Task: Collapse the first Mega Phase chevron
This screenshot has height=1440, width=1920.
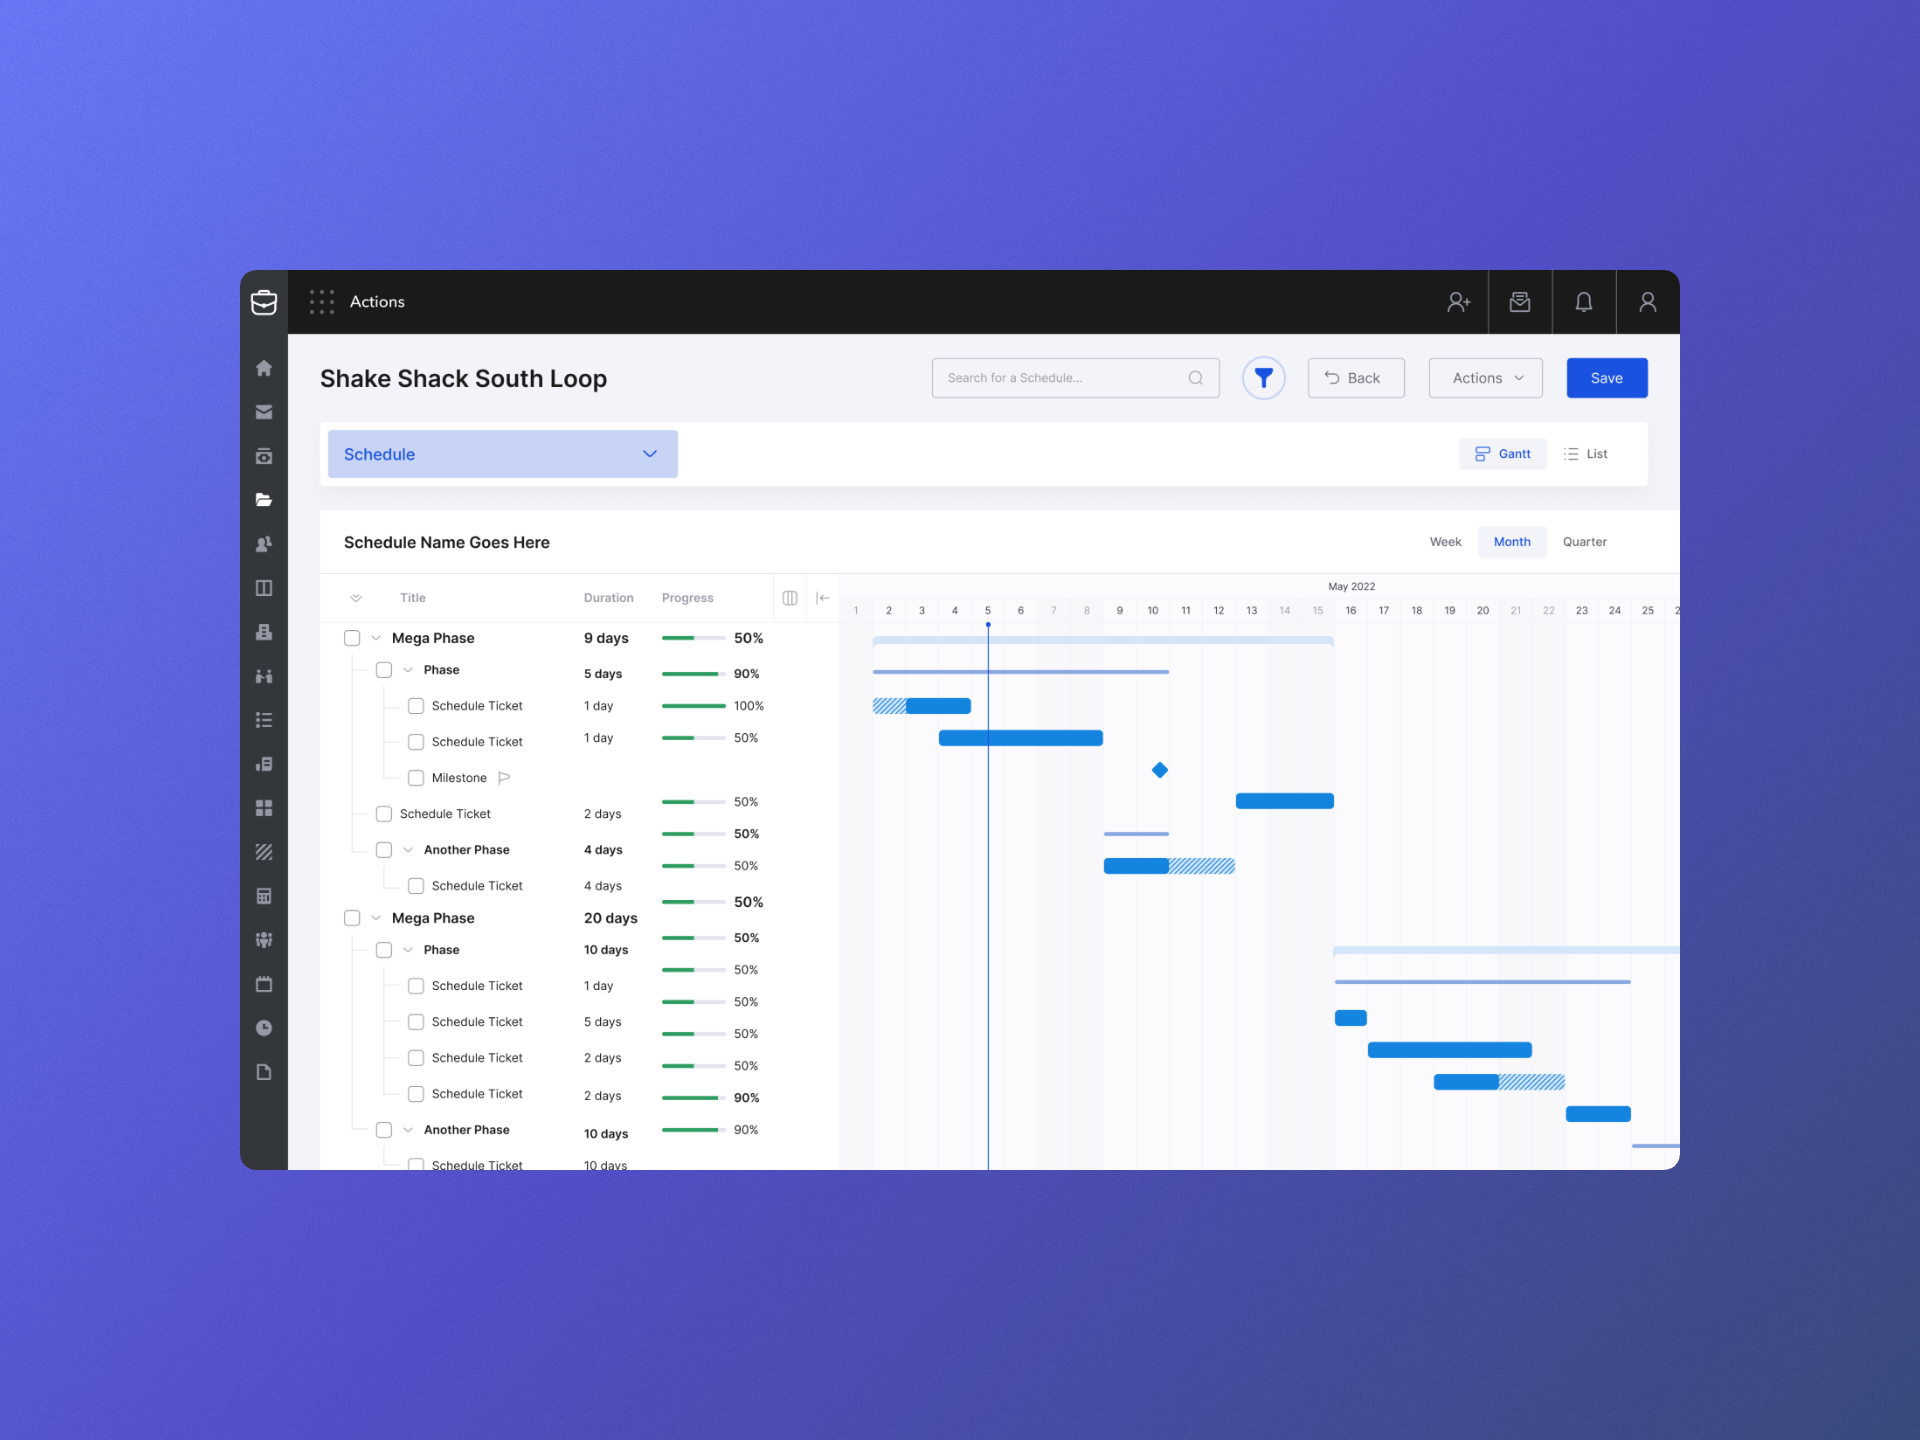Action: pos(375,637)
